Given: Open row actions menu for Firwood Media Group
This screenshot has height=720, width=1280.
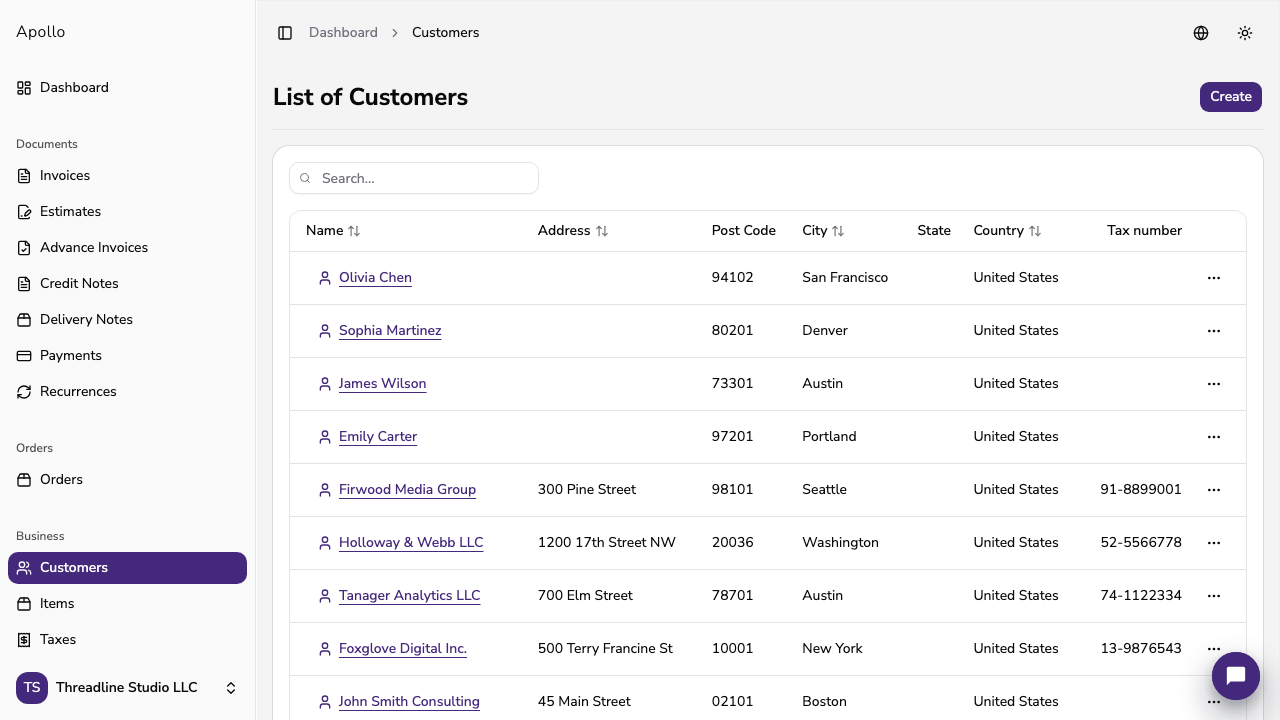Looking at the screenshot, I should [1214, 490].
